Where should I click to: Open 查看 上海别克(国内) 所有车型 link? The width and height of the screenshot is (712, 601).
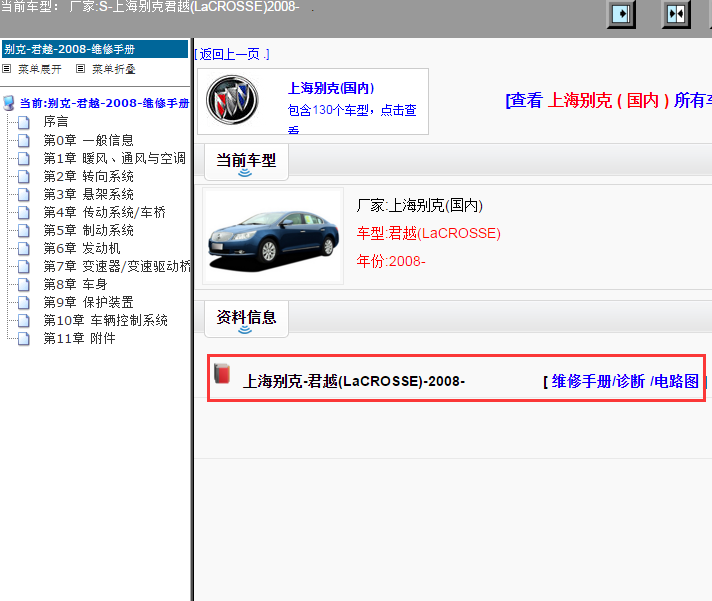coord(608,100)
